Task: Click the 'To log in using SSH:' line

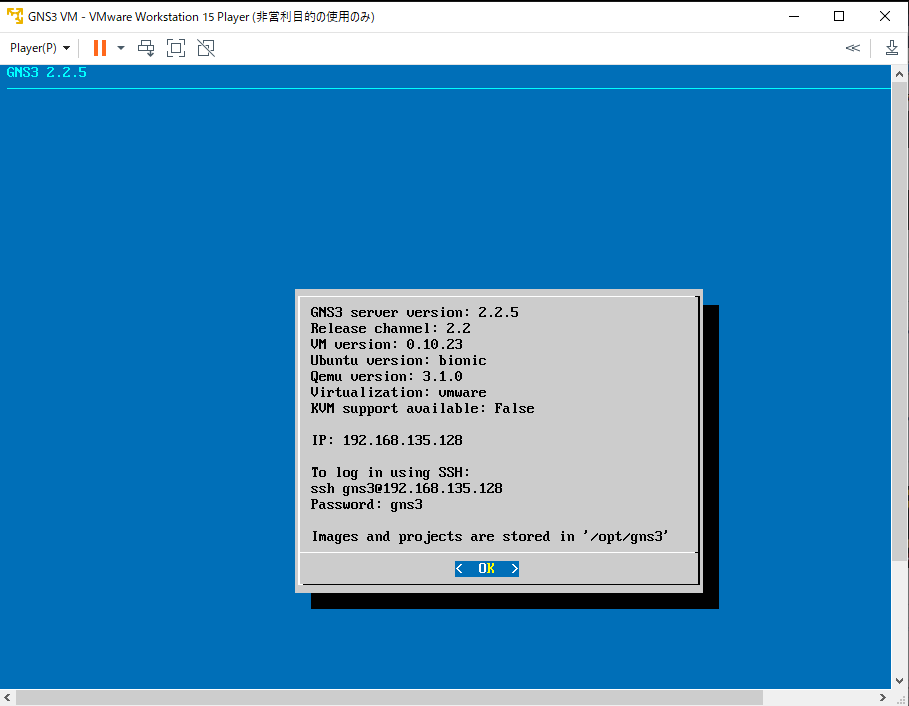Action: click(390, 472)
